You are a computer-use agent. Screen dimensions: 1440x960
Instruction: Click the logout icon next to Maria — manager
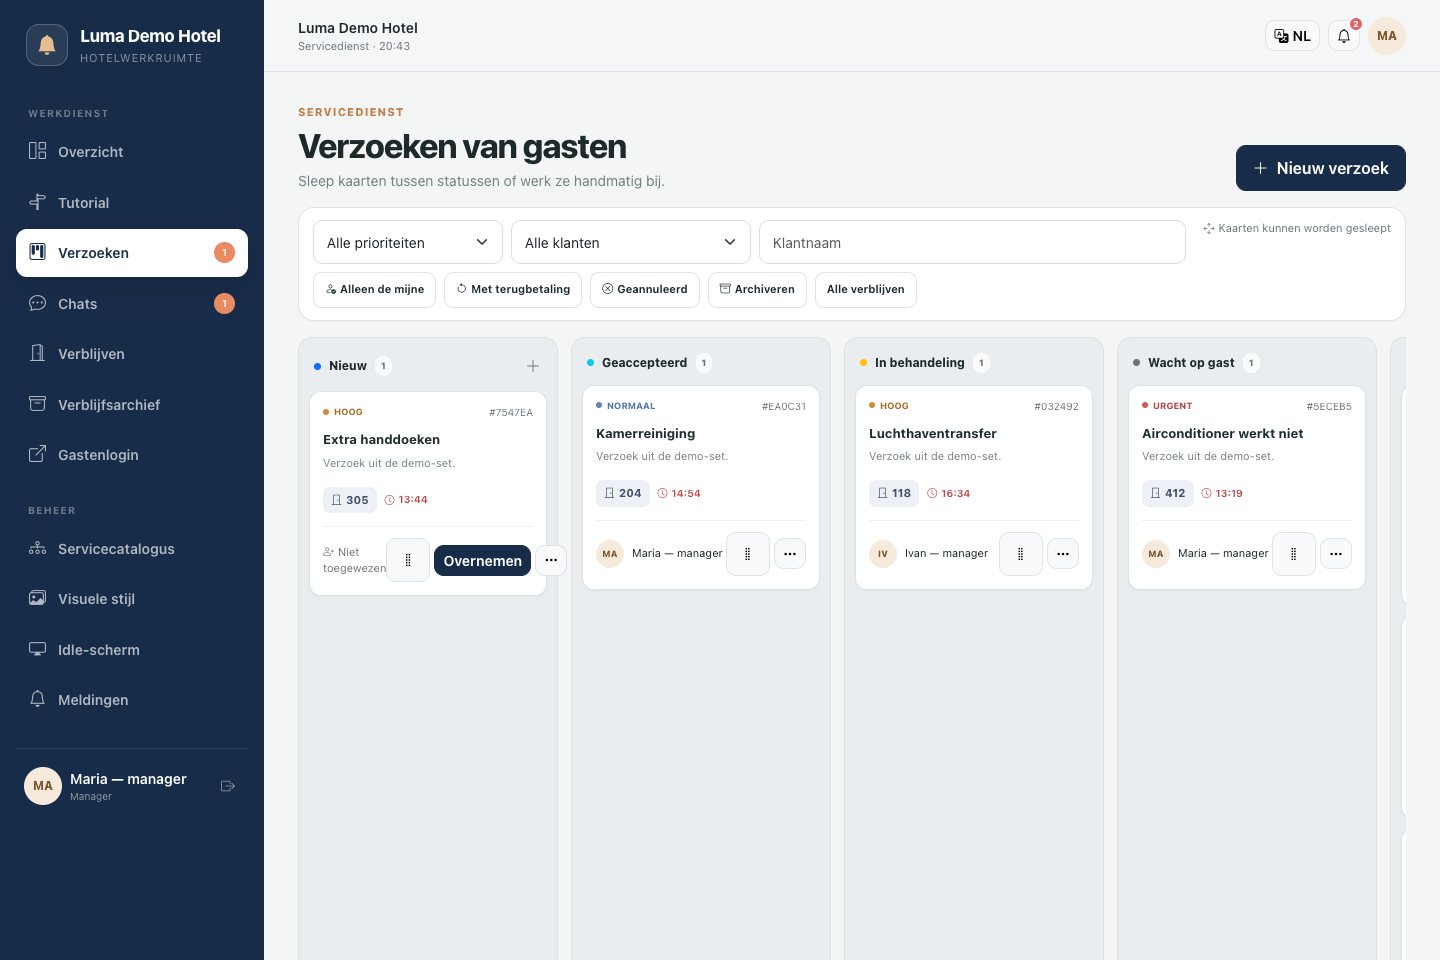(x=227, y=786)
